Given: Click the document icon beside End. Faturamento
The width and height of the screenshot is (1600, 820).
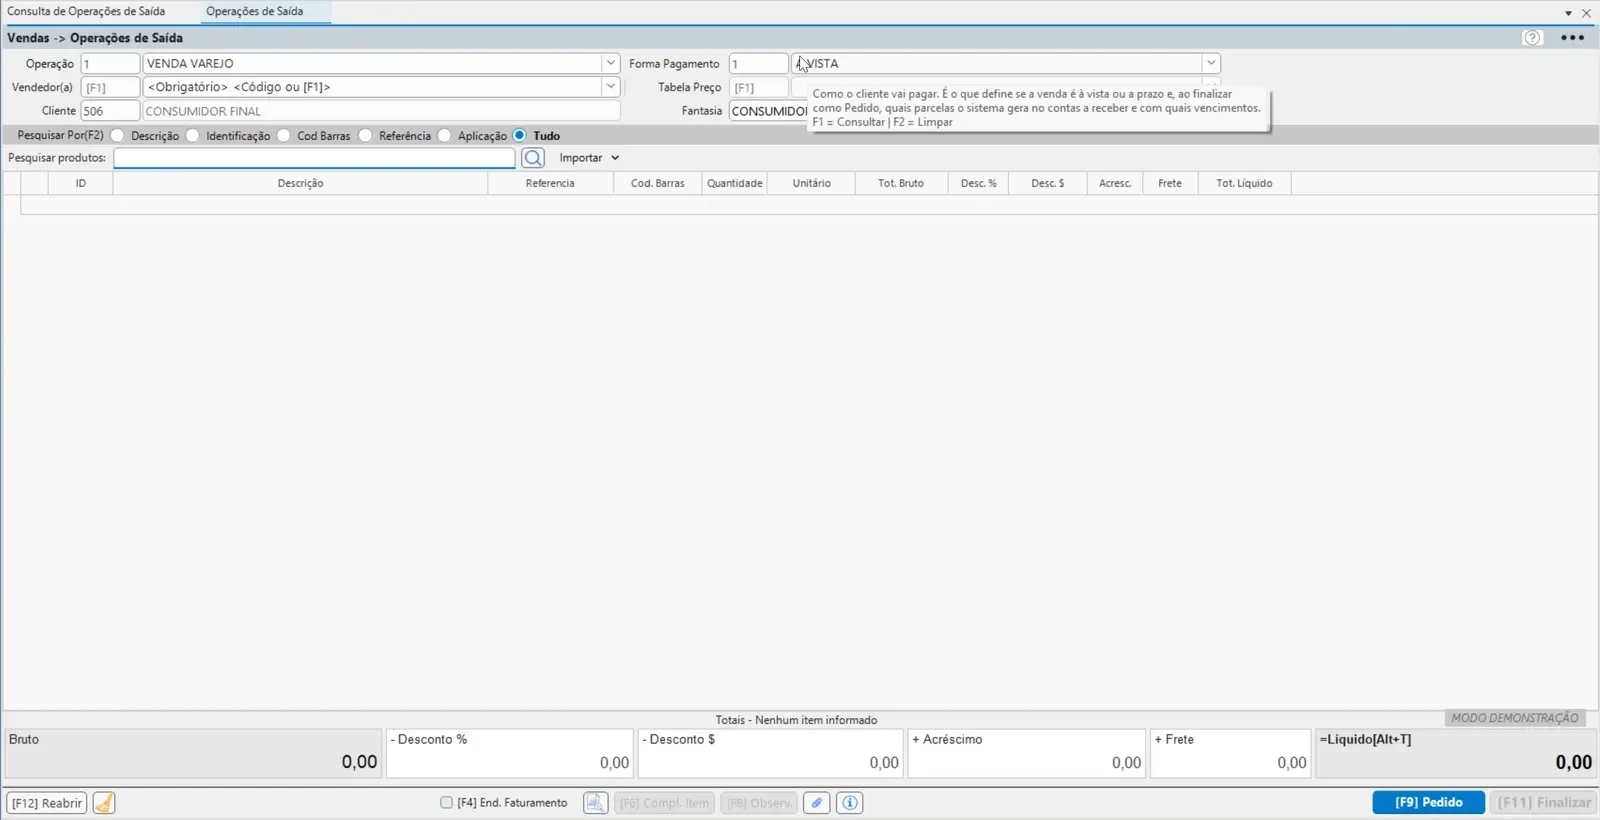Looking at the screenshot, I should 595,803.
